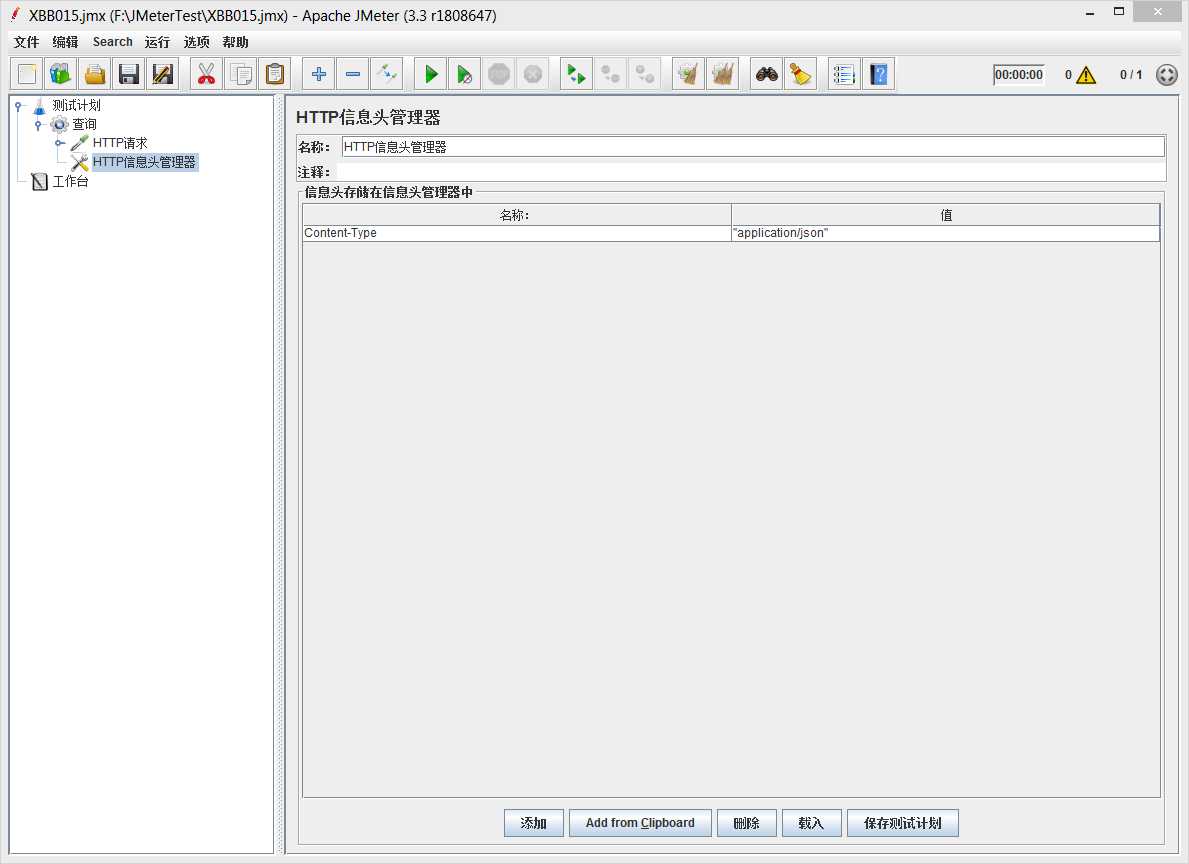Viewport: 1189px width, 864px height.
Task: Click the Clear All double broom icon
Action: click(x=723, y=74)
